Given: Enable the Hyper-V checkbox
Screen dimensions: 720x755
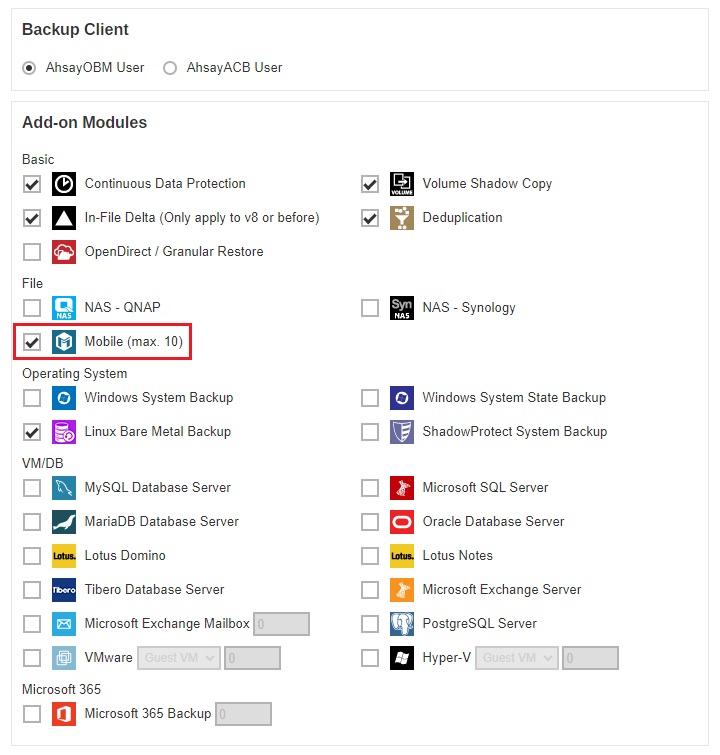Looking at the screenshot, I should coord(370,658).
